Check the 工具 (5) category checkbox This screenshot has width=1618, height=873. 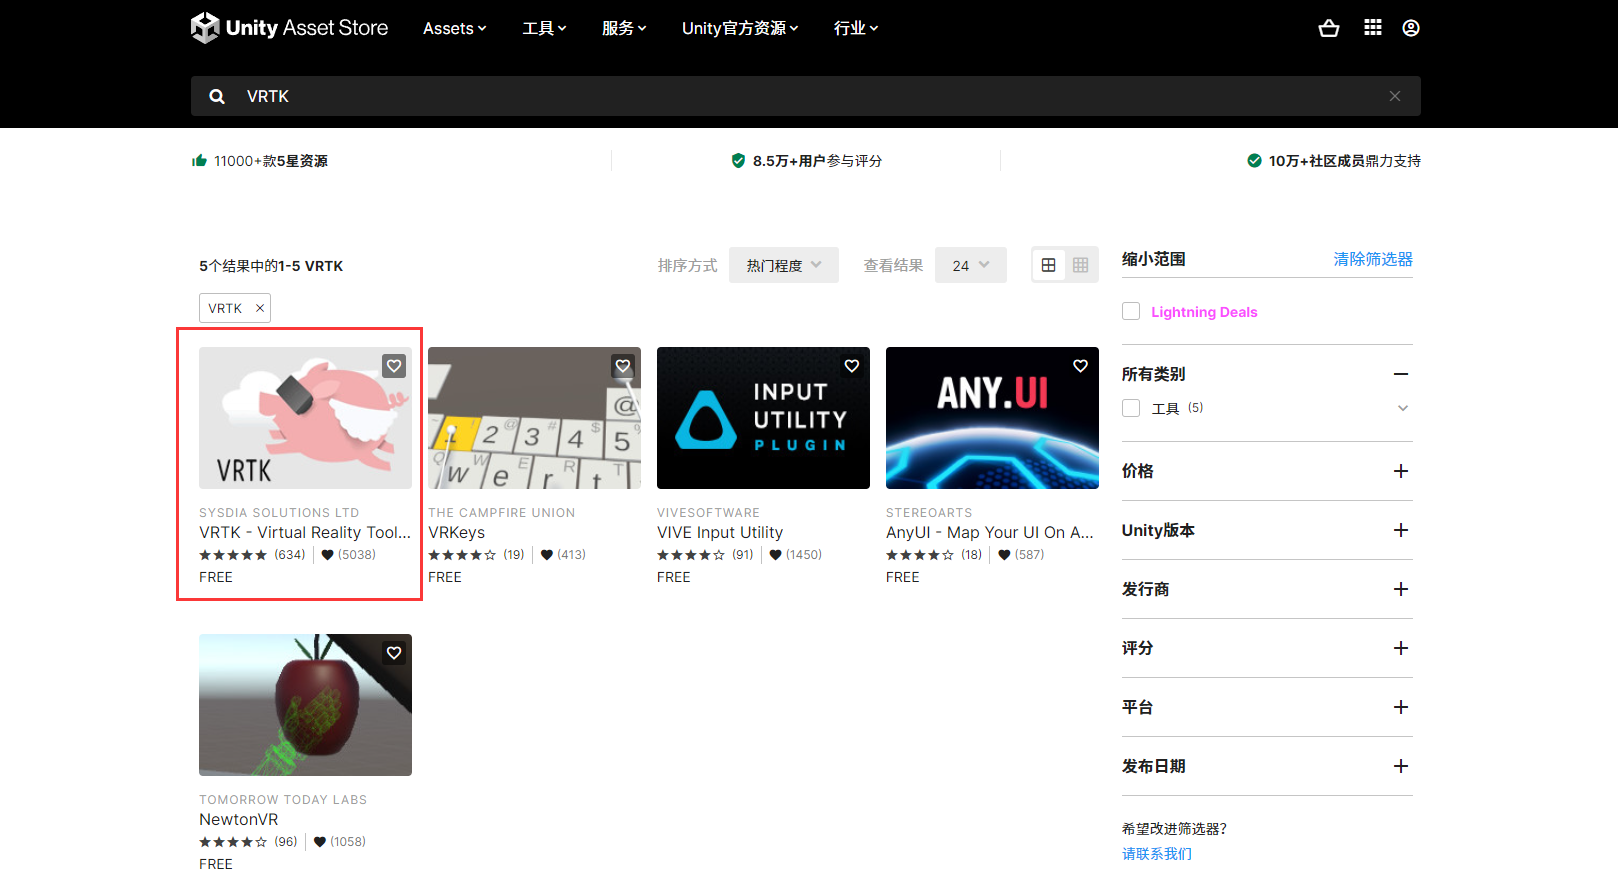pos(1131,408)
